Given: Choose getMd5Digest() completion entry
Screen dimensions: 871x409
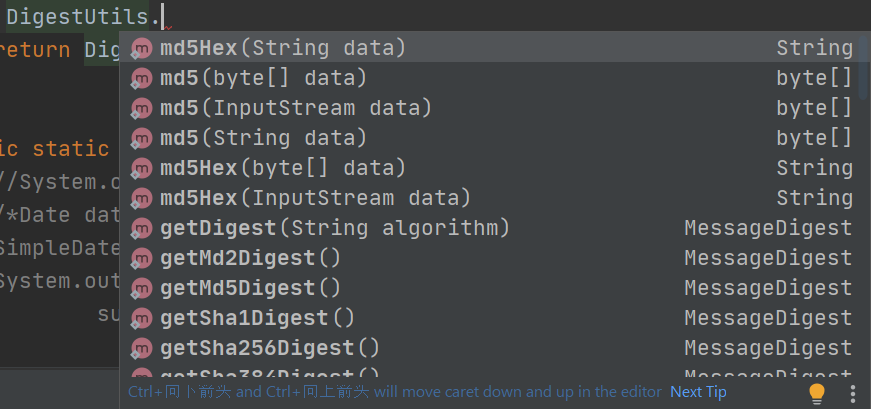Looking at the screenshot, I should pos(490,288).
